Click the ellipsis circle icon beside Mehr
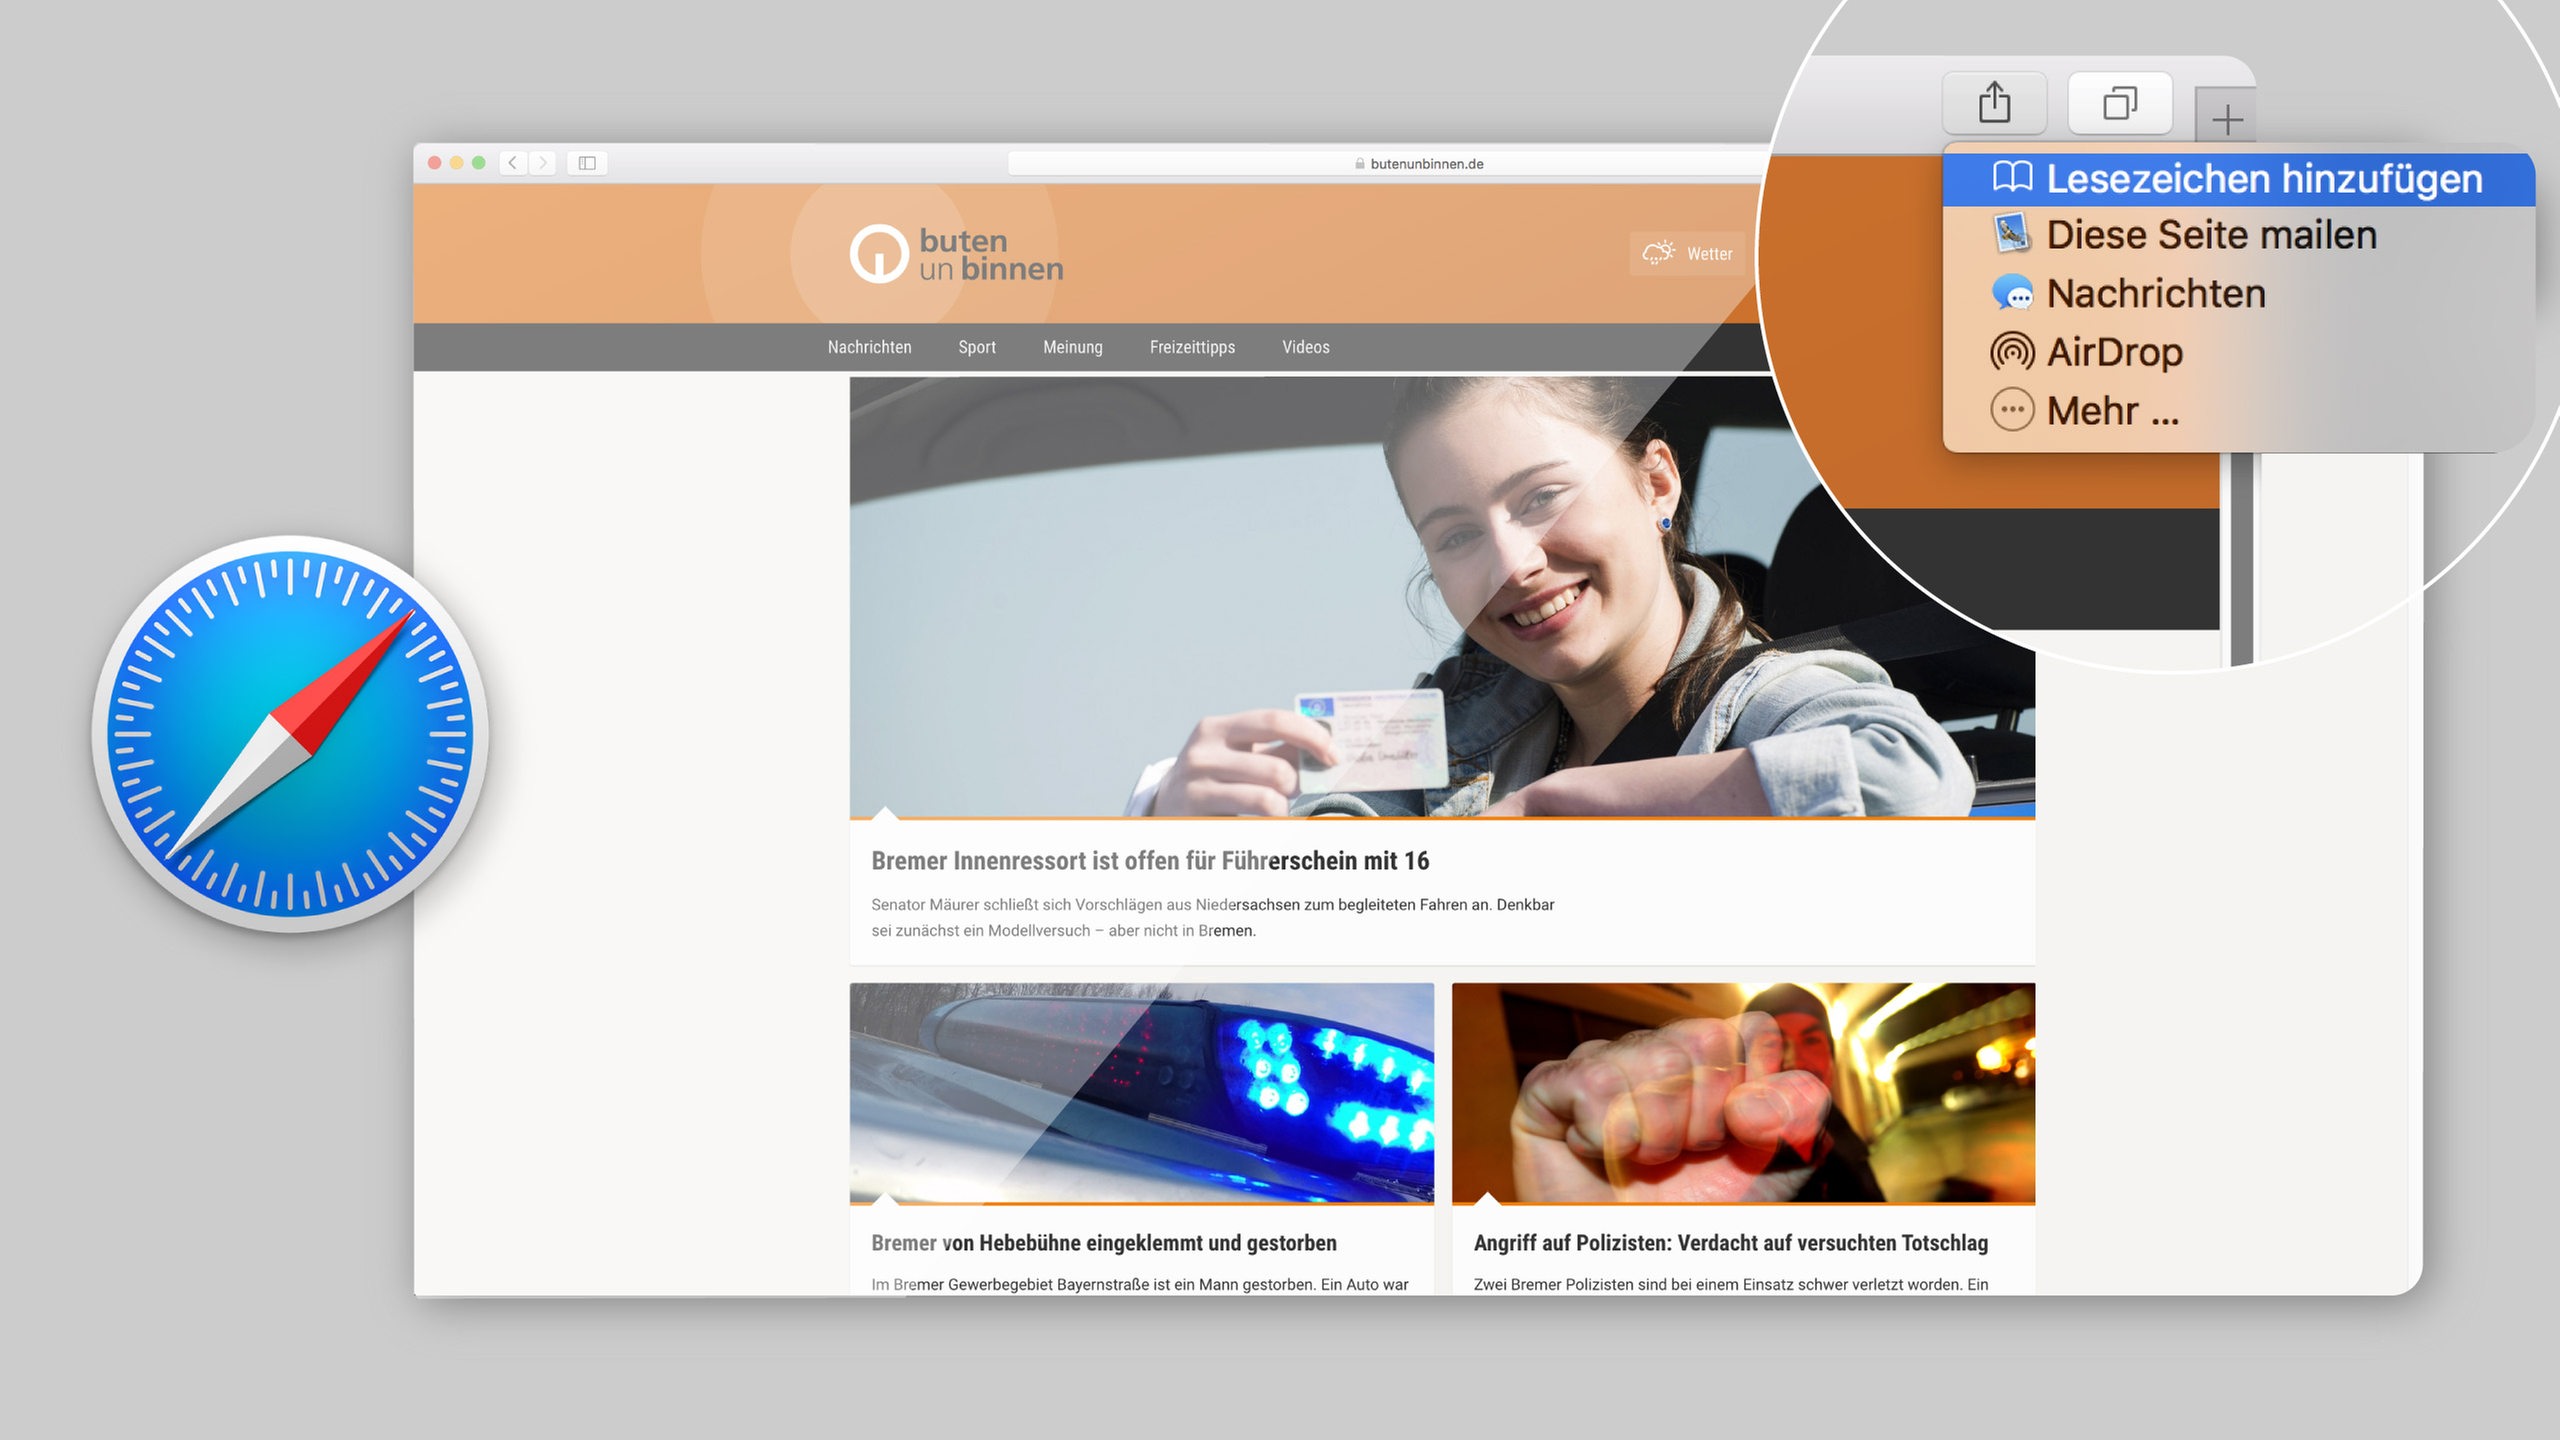2560x1440 pixels. coord(2012,410)
